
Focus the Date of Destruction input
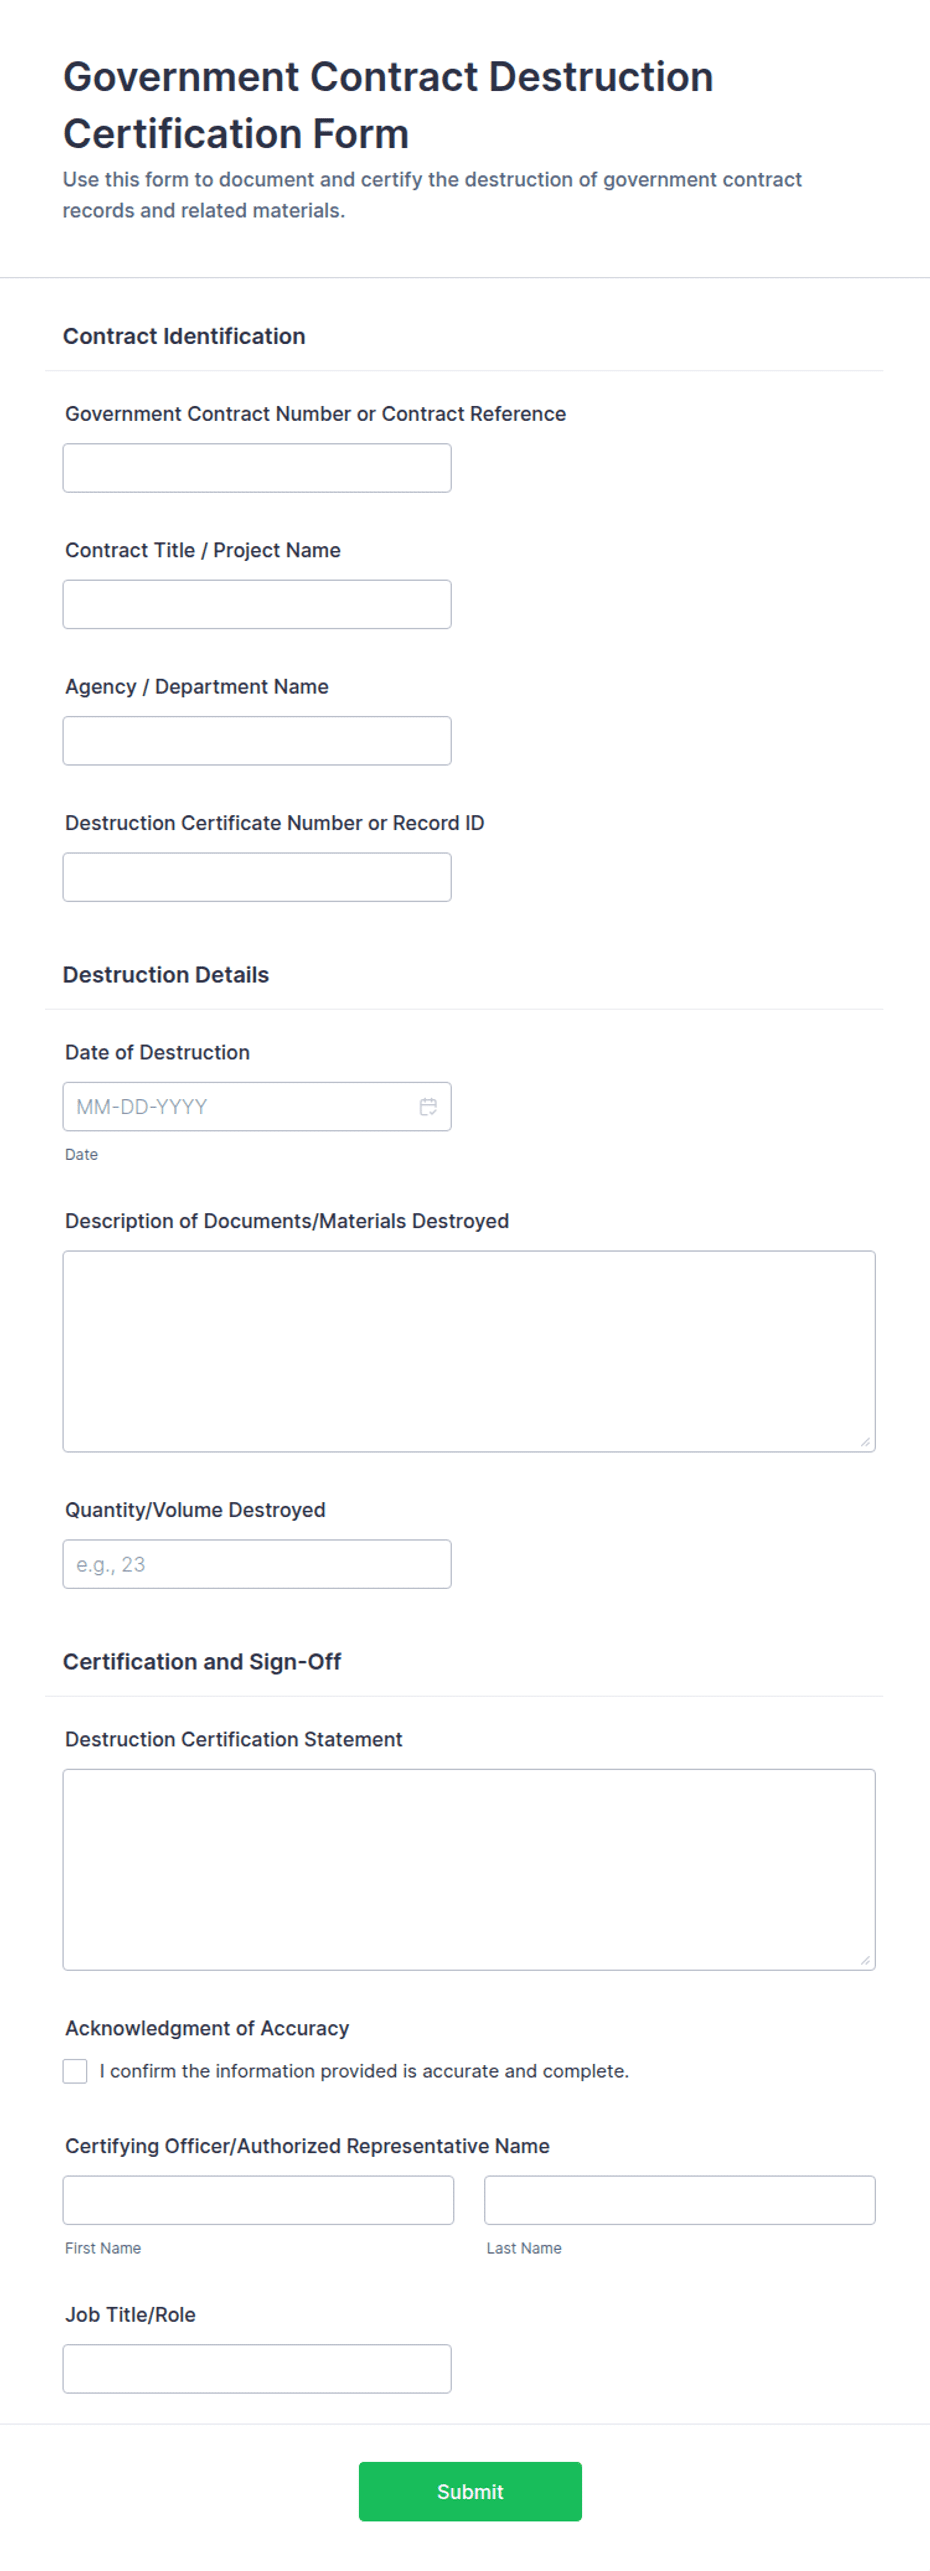coord(257,1107)
